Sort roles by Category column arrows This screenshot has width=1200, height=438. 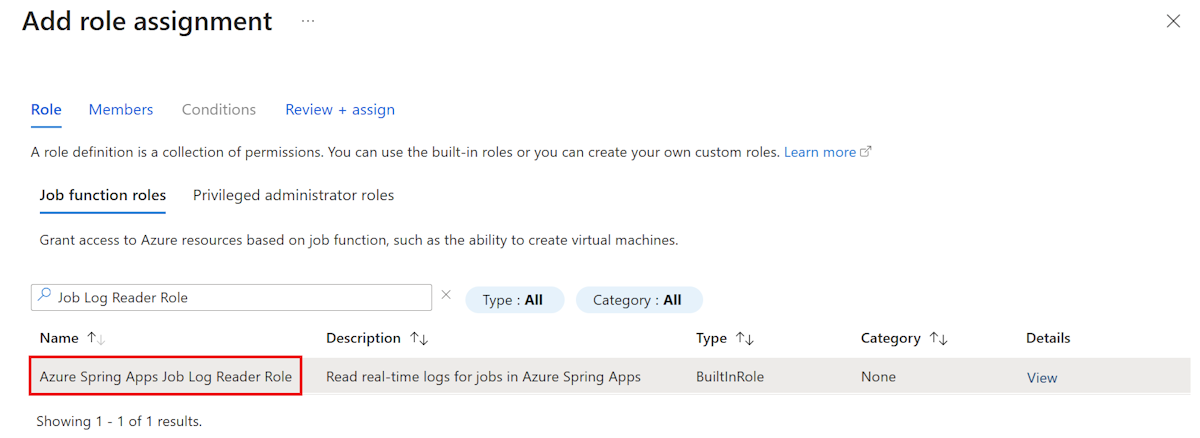click(938, 338)
